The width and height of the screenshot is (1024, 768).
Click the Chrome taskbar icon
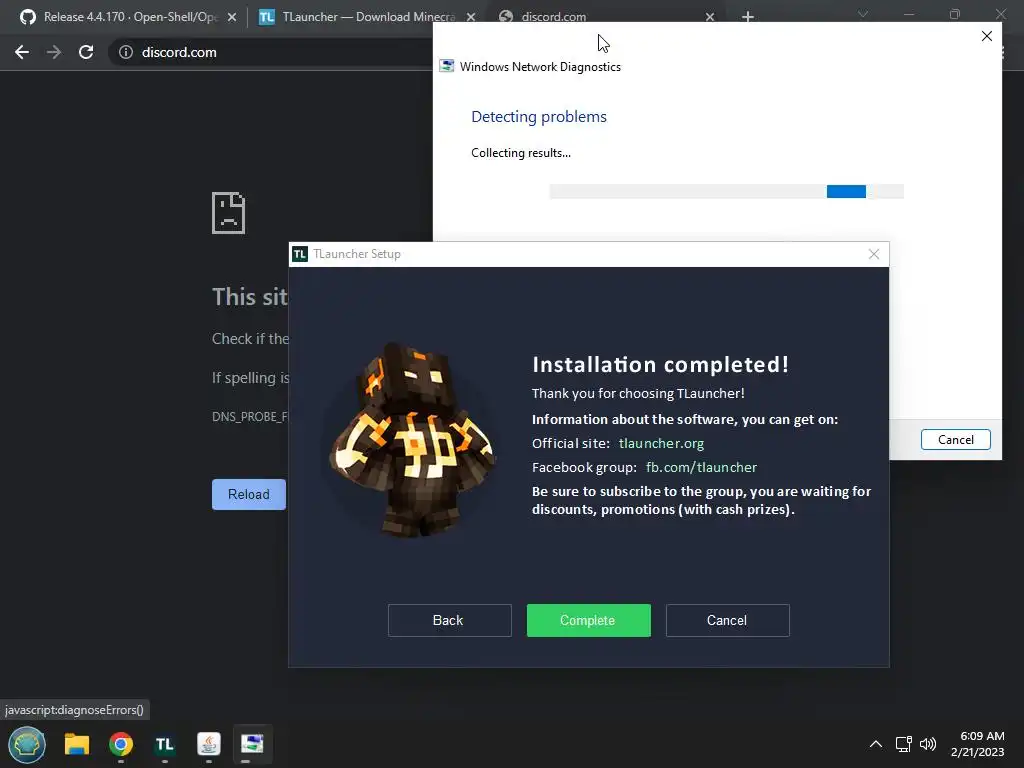(121, 744)
